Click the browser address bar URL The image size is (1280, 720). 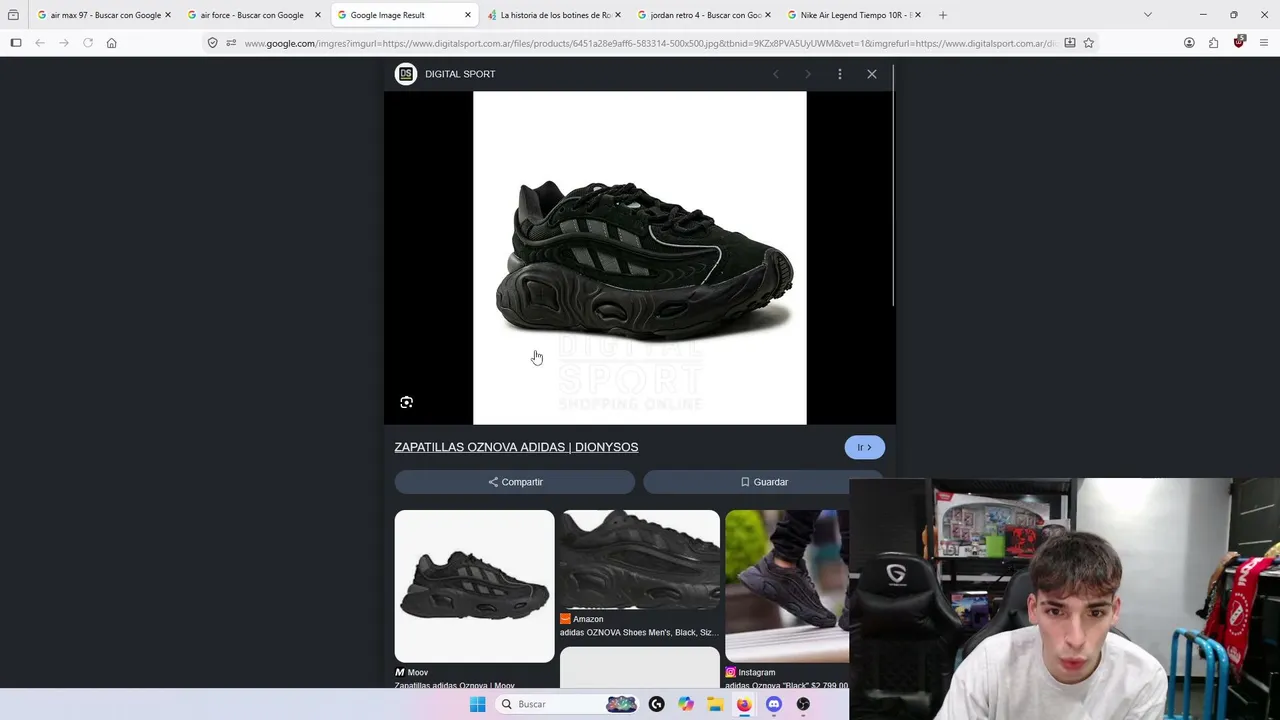650,43
